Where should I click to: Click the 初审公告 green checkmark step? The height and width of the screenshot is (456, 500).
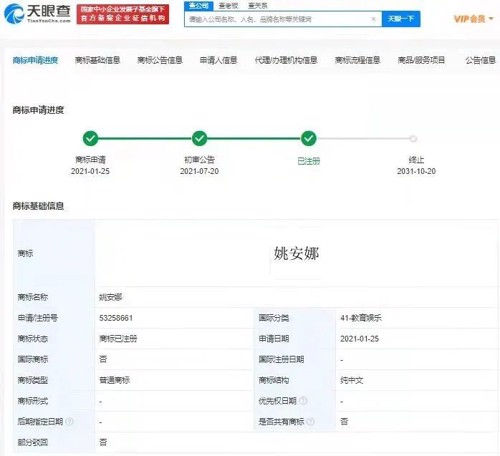pyautogui.click(x=199, y=138)
